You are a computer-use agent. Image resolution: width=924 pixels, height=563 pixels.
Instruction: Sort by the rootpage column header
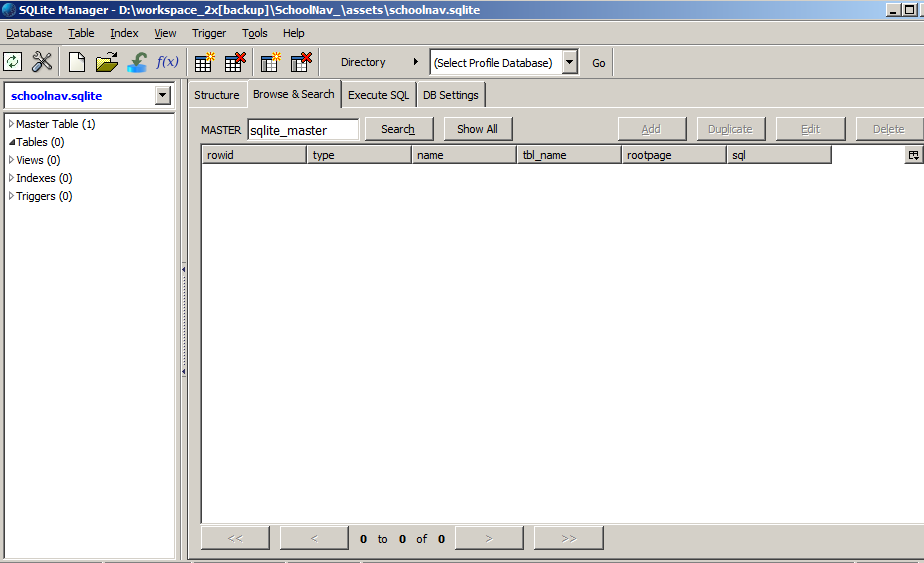click(x=674, y=155)
